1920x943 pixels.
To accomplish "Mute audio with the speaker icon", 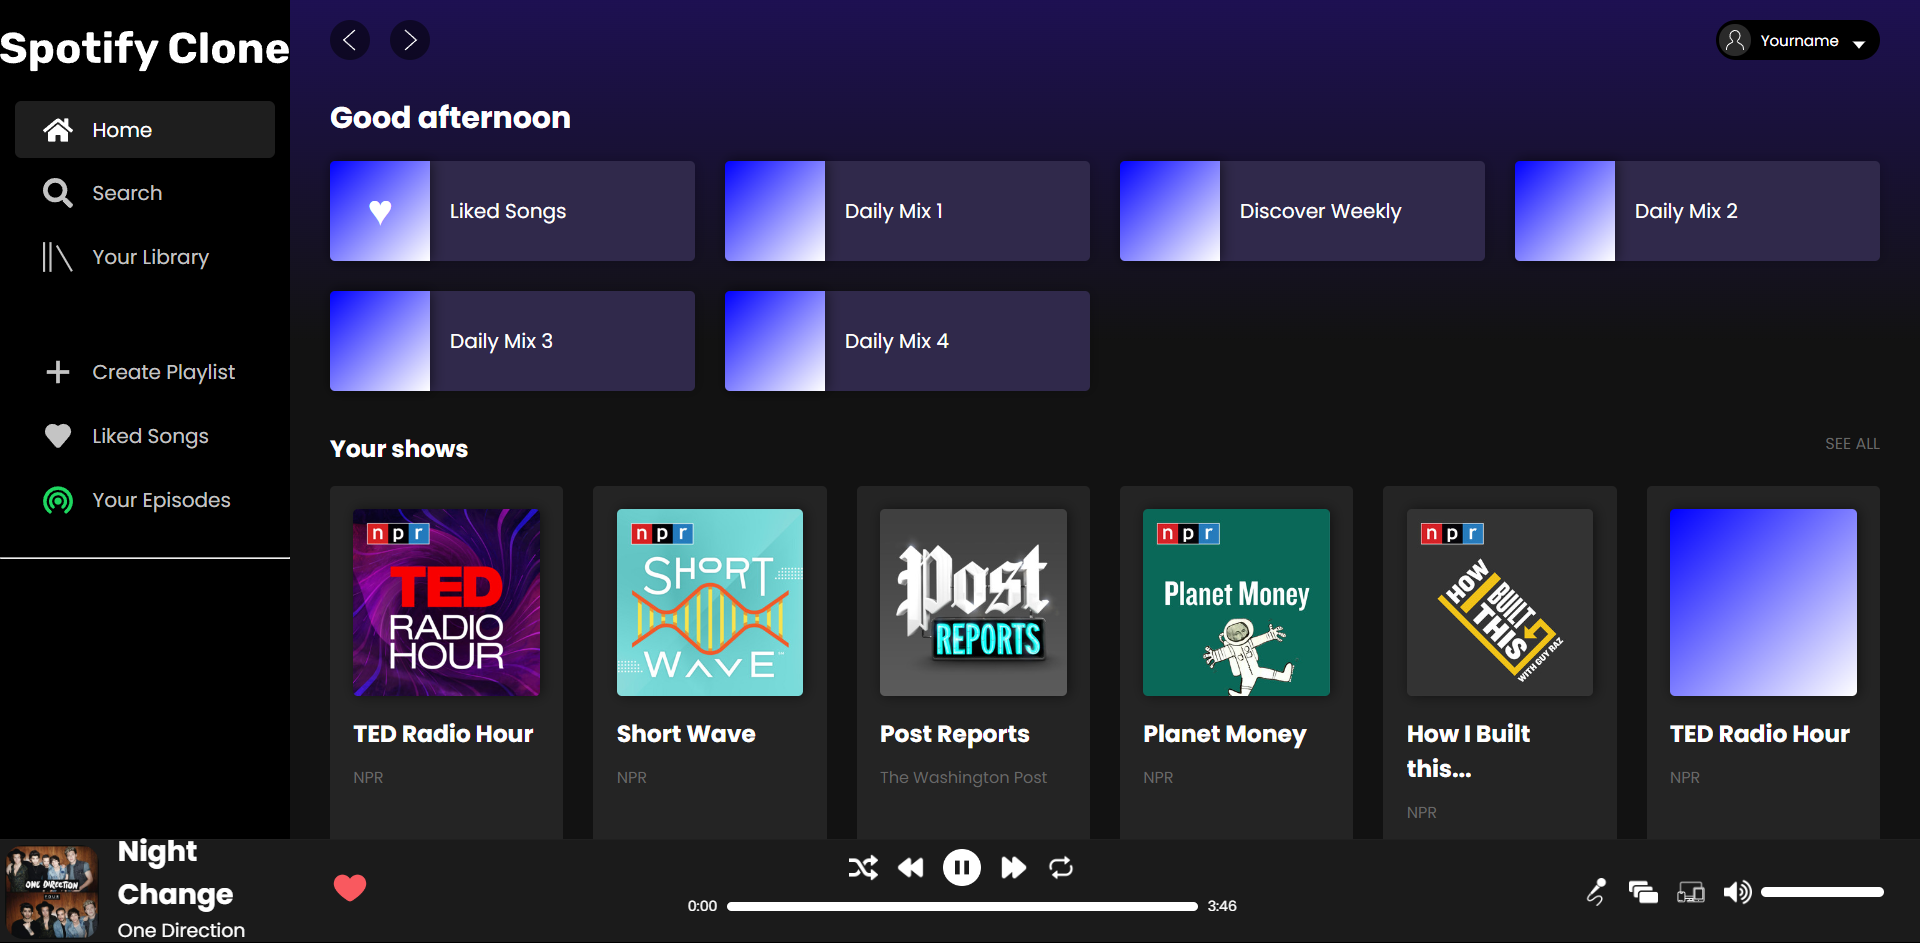I will (1737, 891).
